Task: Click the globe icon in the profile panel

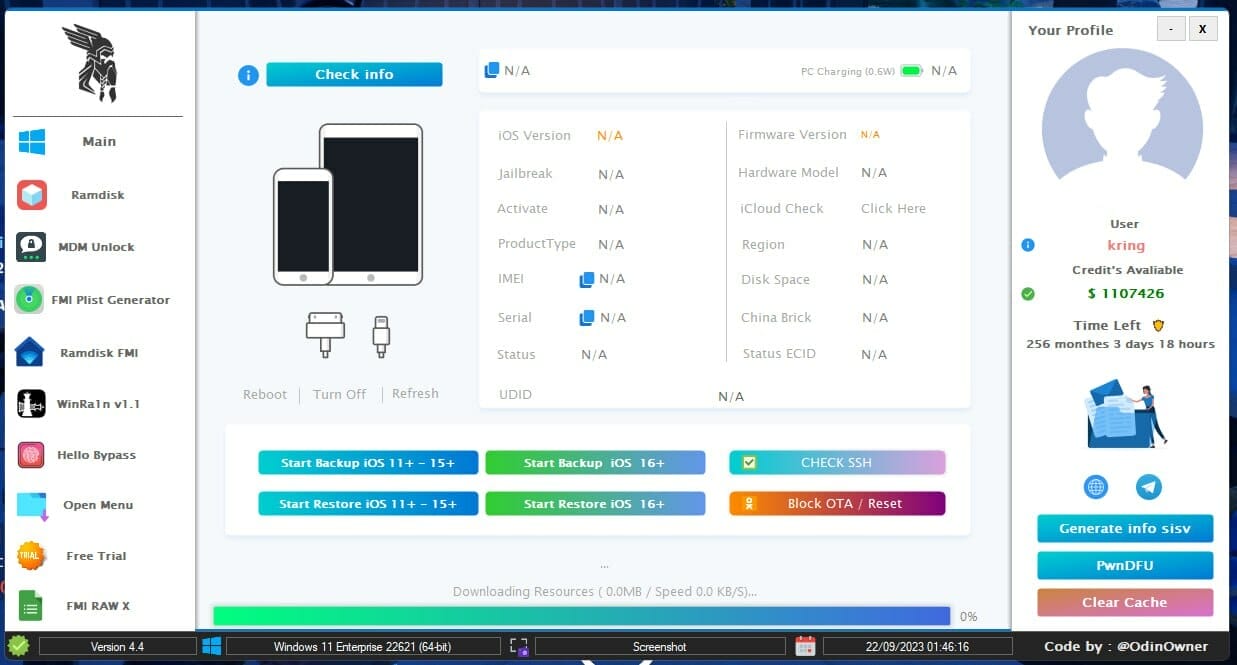Action: coord(1095,487)
